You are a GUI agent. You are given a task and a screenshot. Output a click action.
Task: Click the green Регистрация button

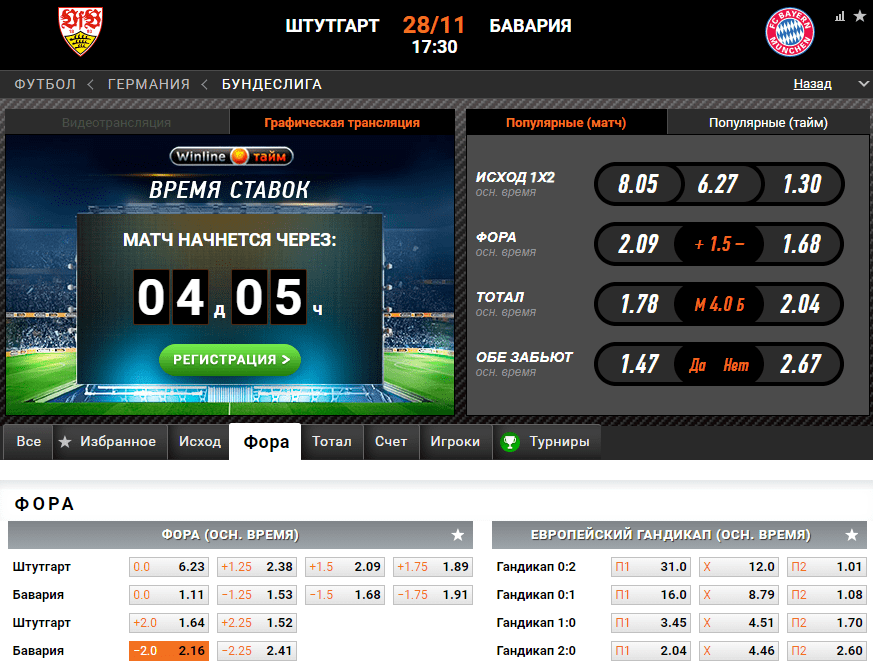coord(230,360)
